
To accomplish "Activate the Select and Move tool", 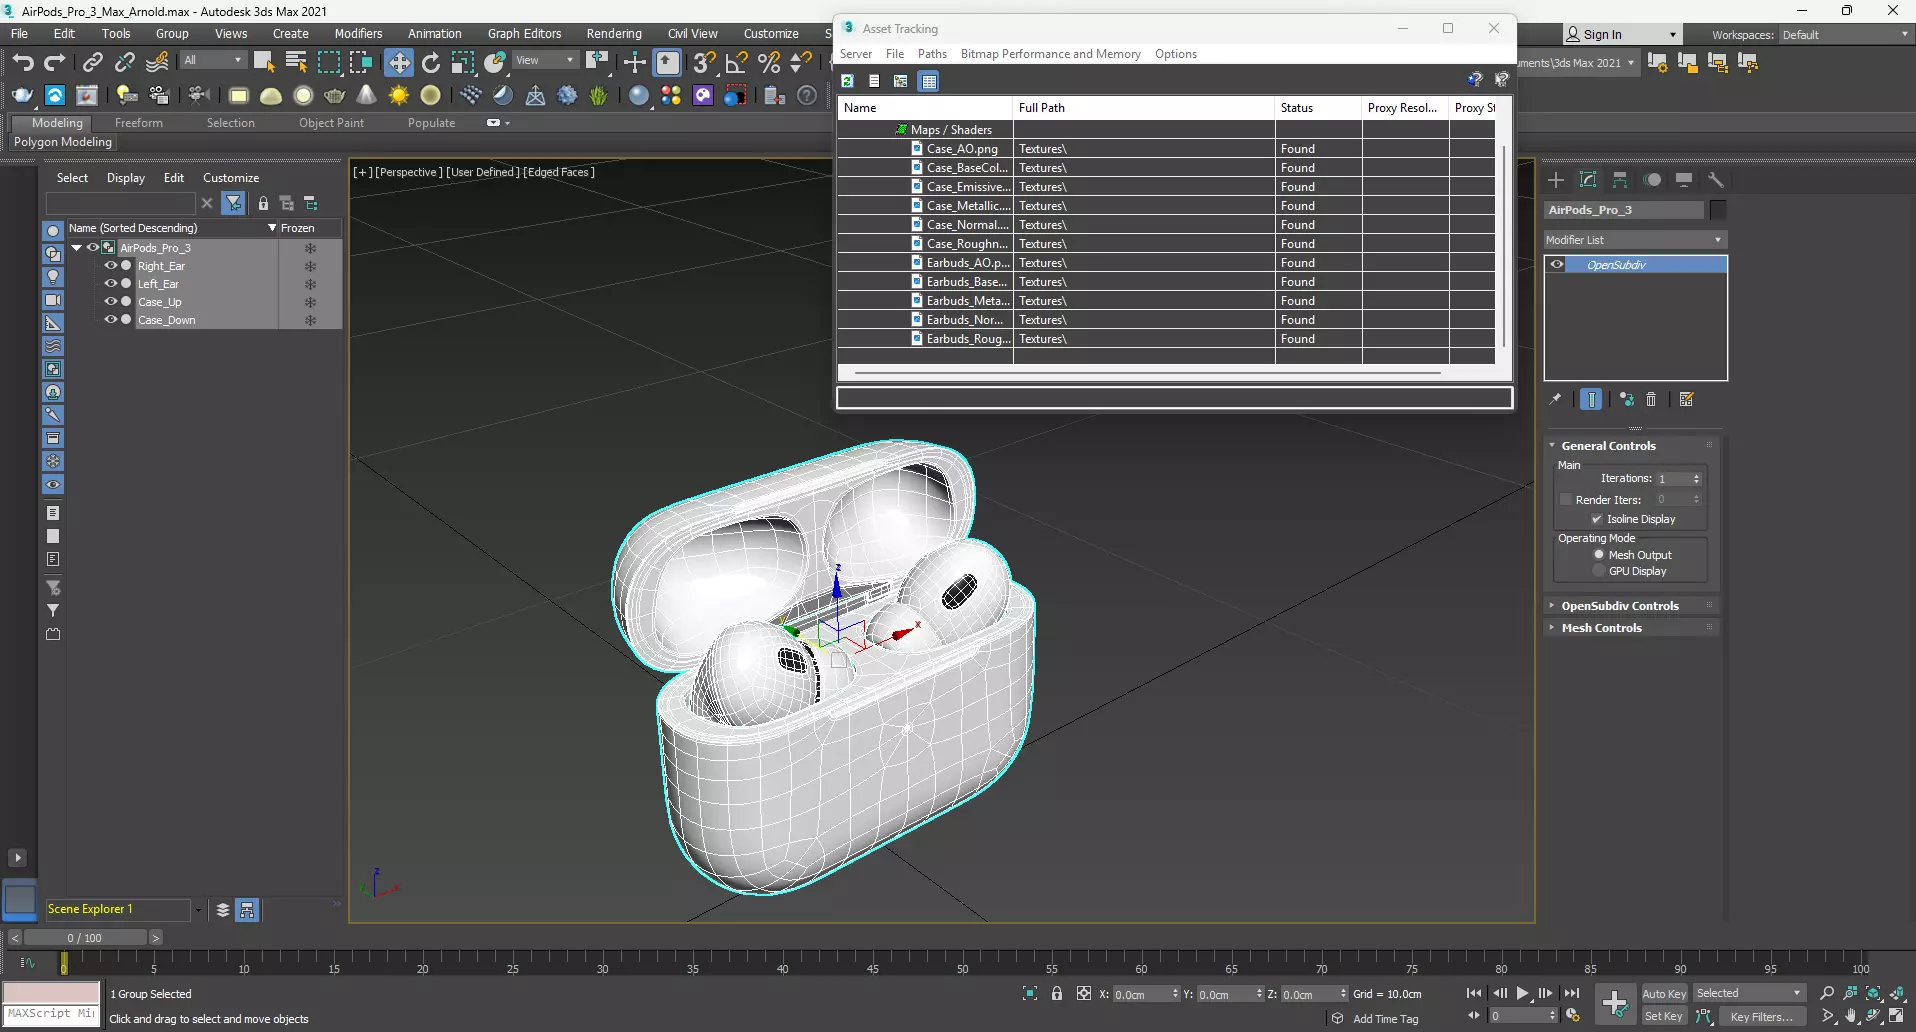I will [399, 63].
